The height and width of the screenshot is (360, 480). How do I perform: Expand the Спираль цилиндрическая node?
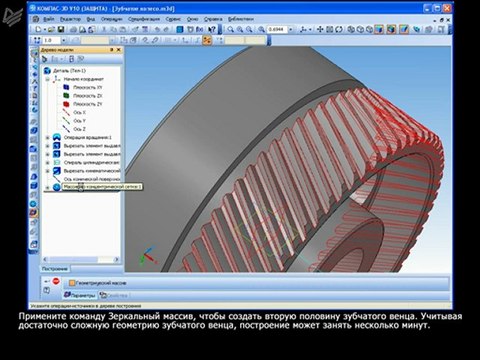point(47,162)
